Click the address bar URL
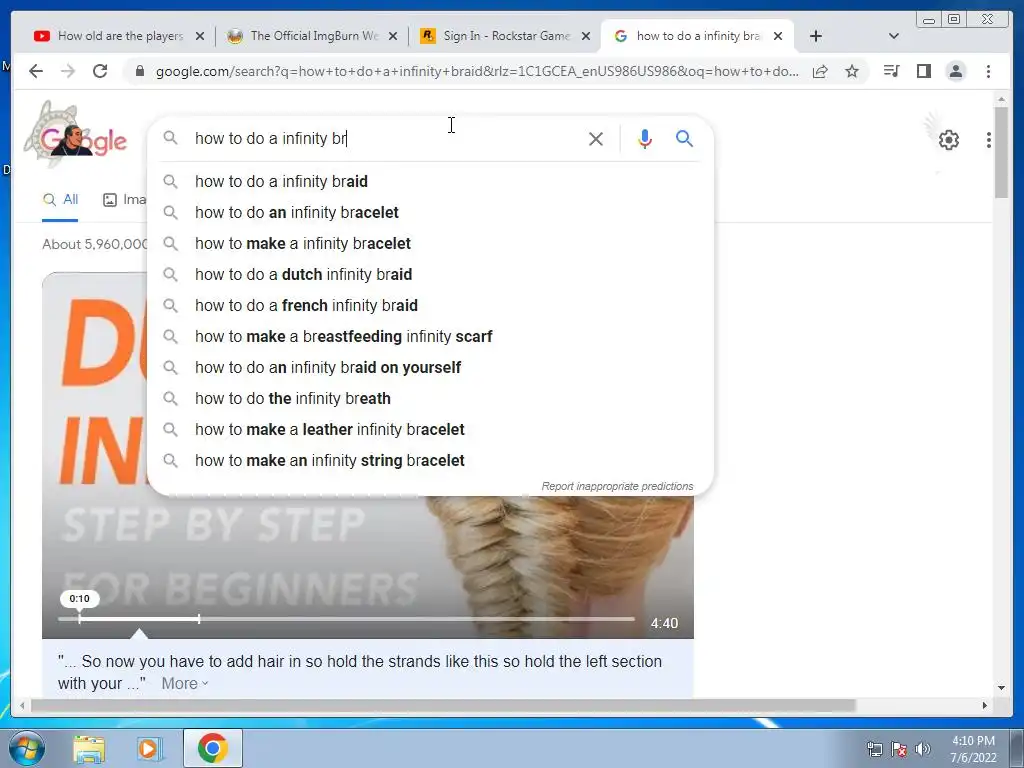This screenshot has height=768, width=1024. [477, 71]
